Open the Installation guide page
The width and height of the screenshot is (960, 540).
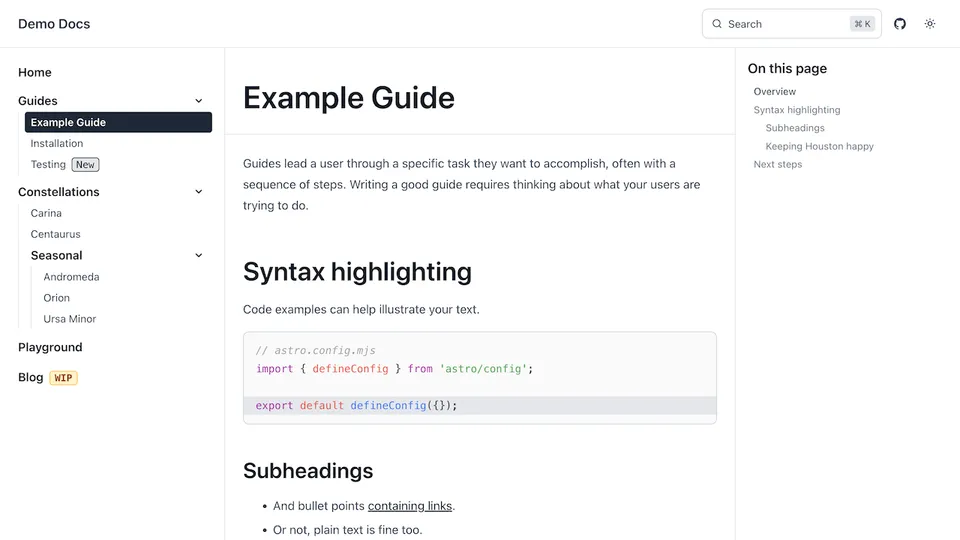57,144
